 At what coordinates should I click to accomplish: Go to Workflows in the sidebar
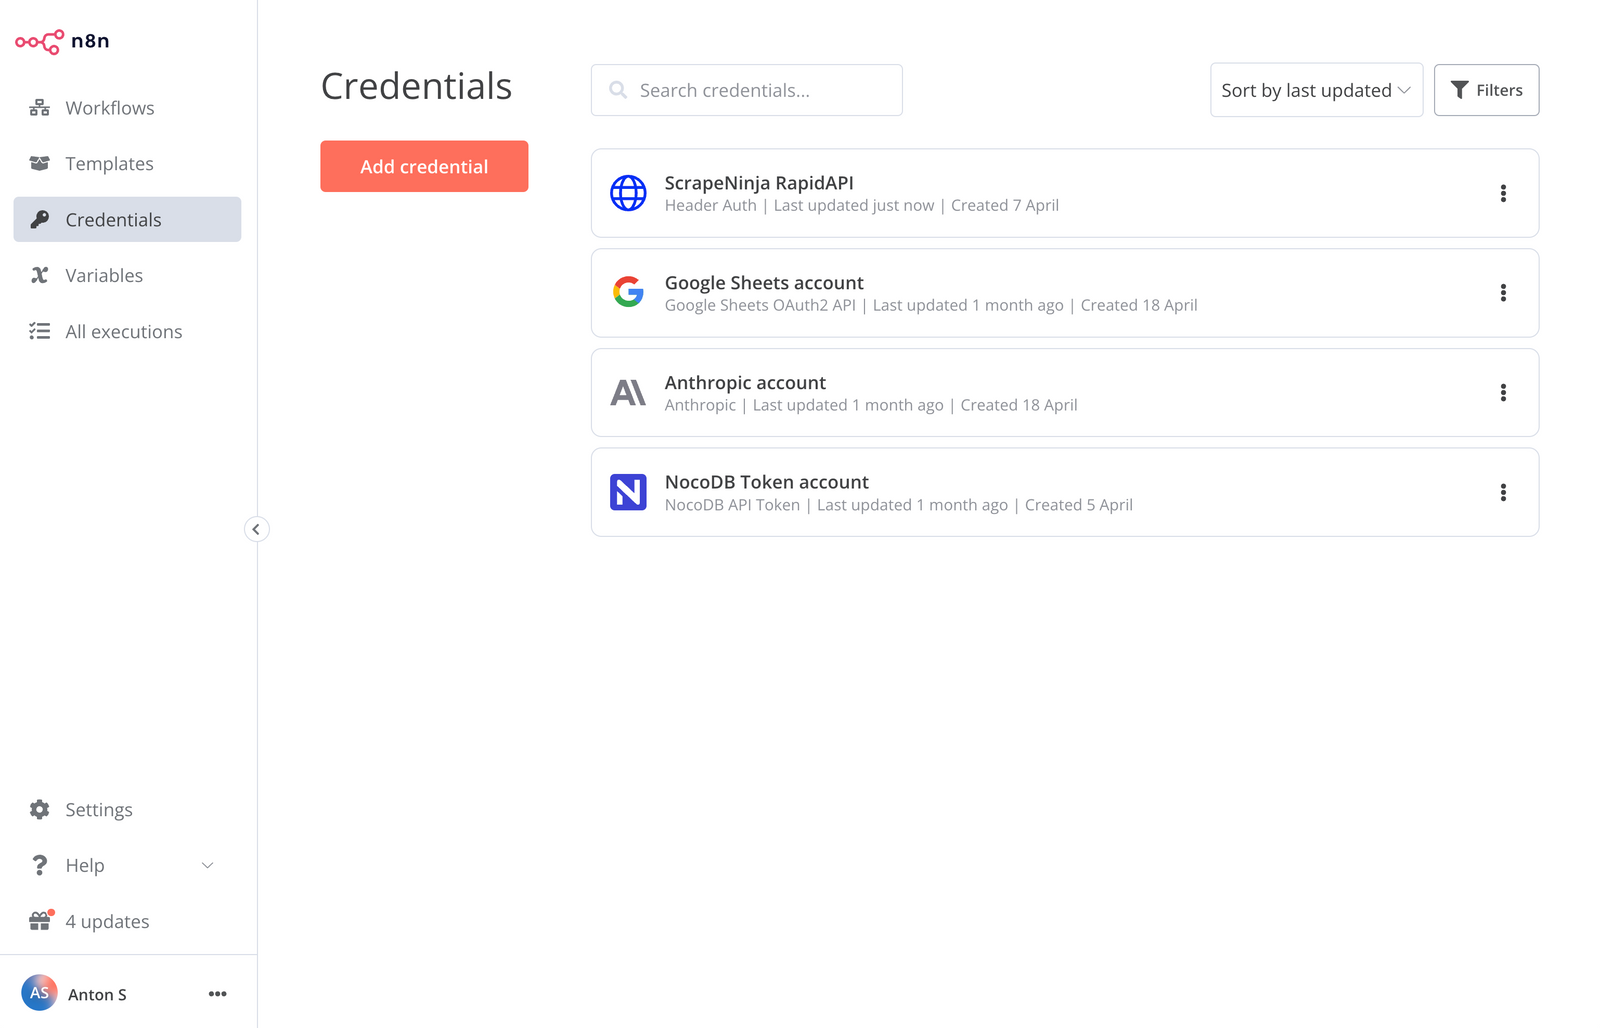pyautogui.click(x=109, y=108)
